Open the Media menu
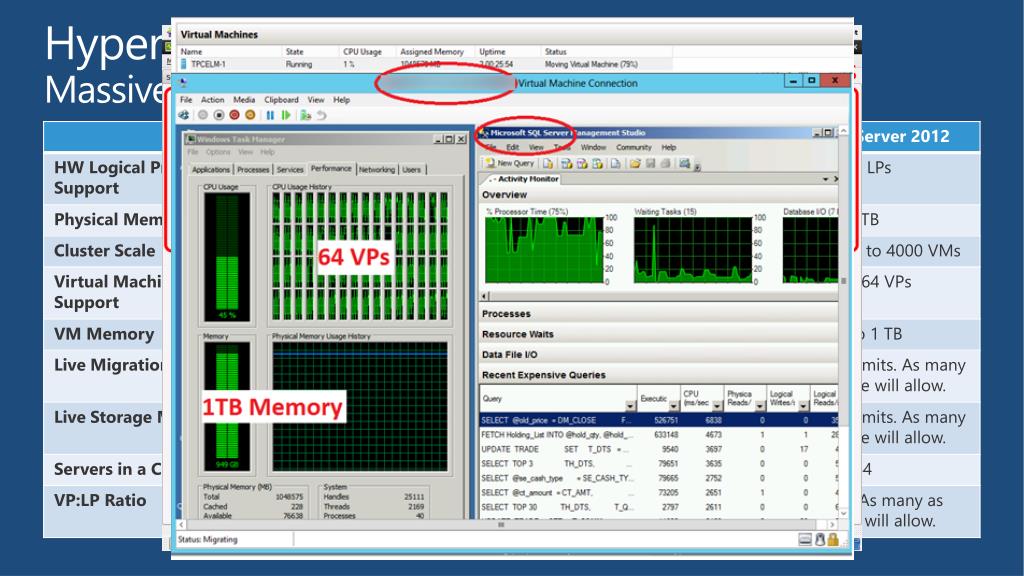 coord(244,100)
